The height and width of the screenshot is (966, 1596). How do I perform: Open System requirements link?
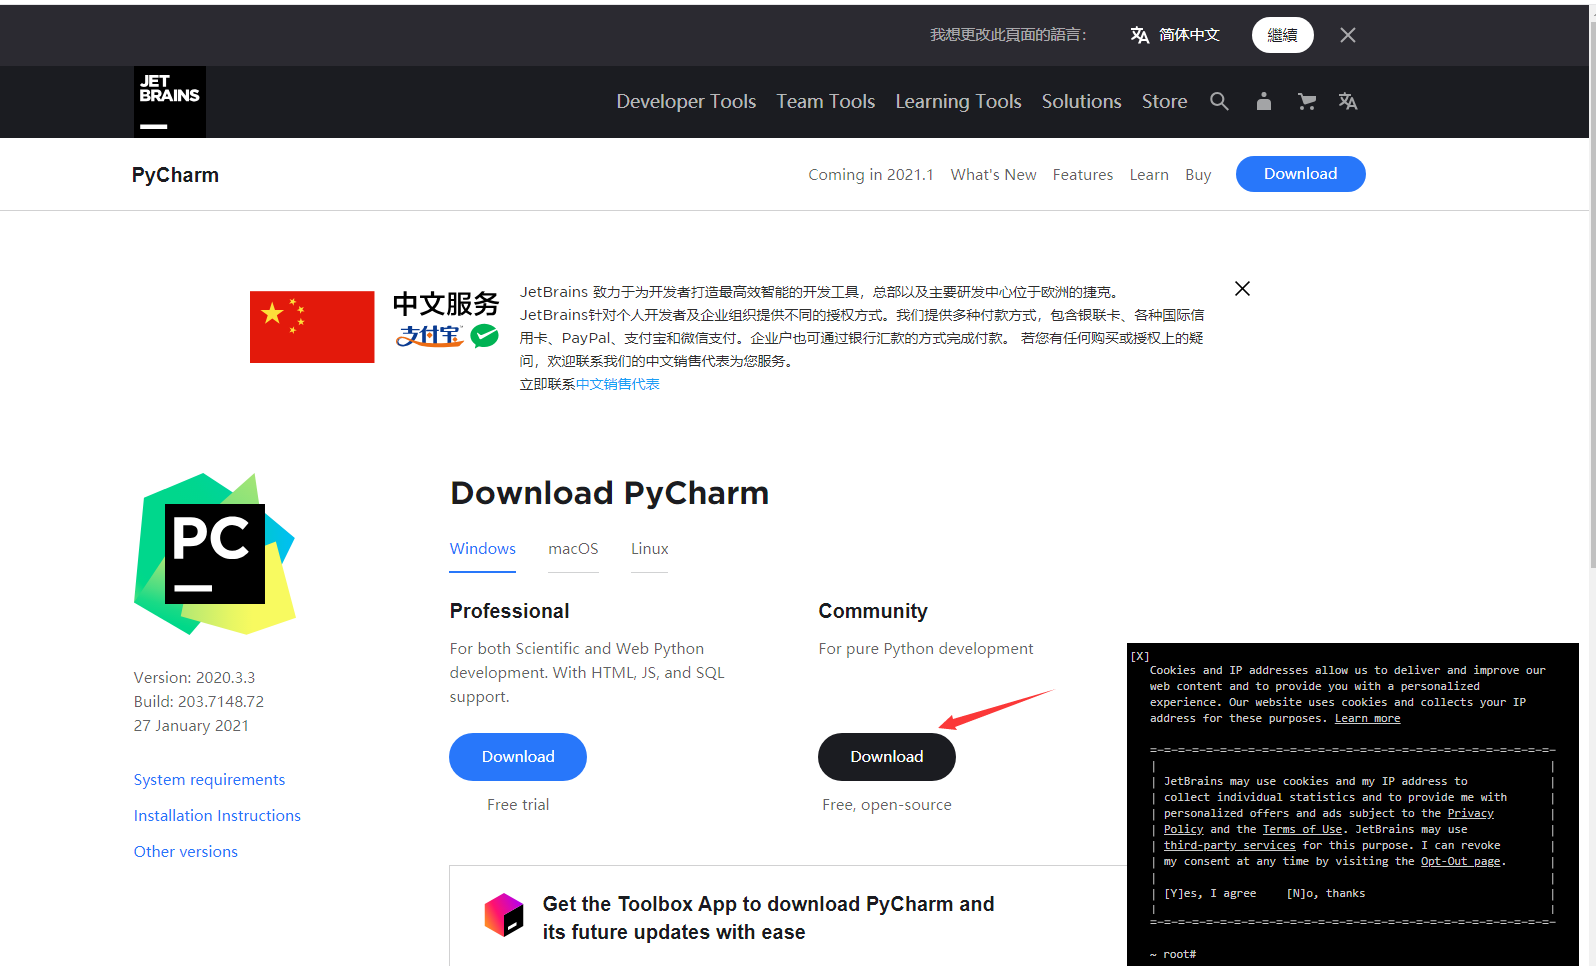(x=209, y=779)
